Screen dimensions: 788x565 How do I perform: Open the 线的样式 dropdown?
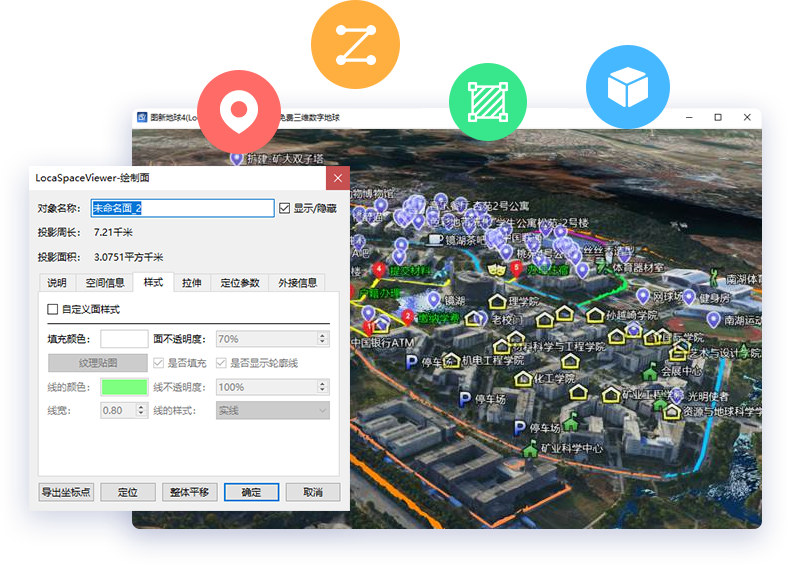pos(273,410)
